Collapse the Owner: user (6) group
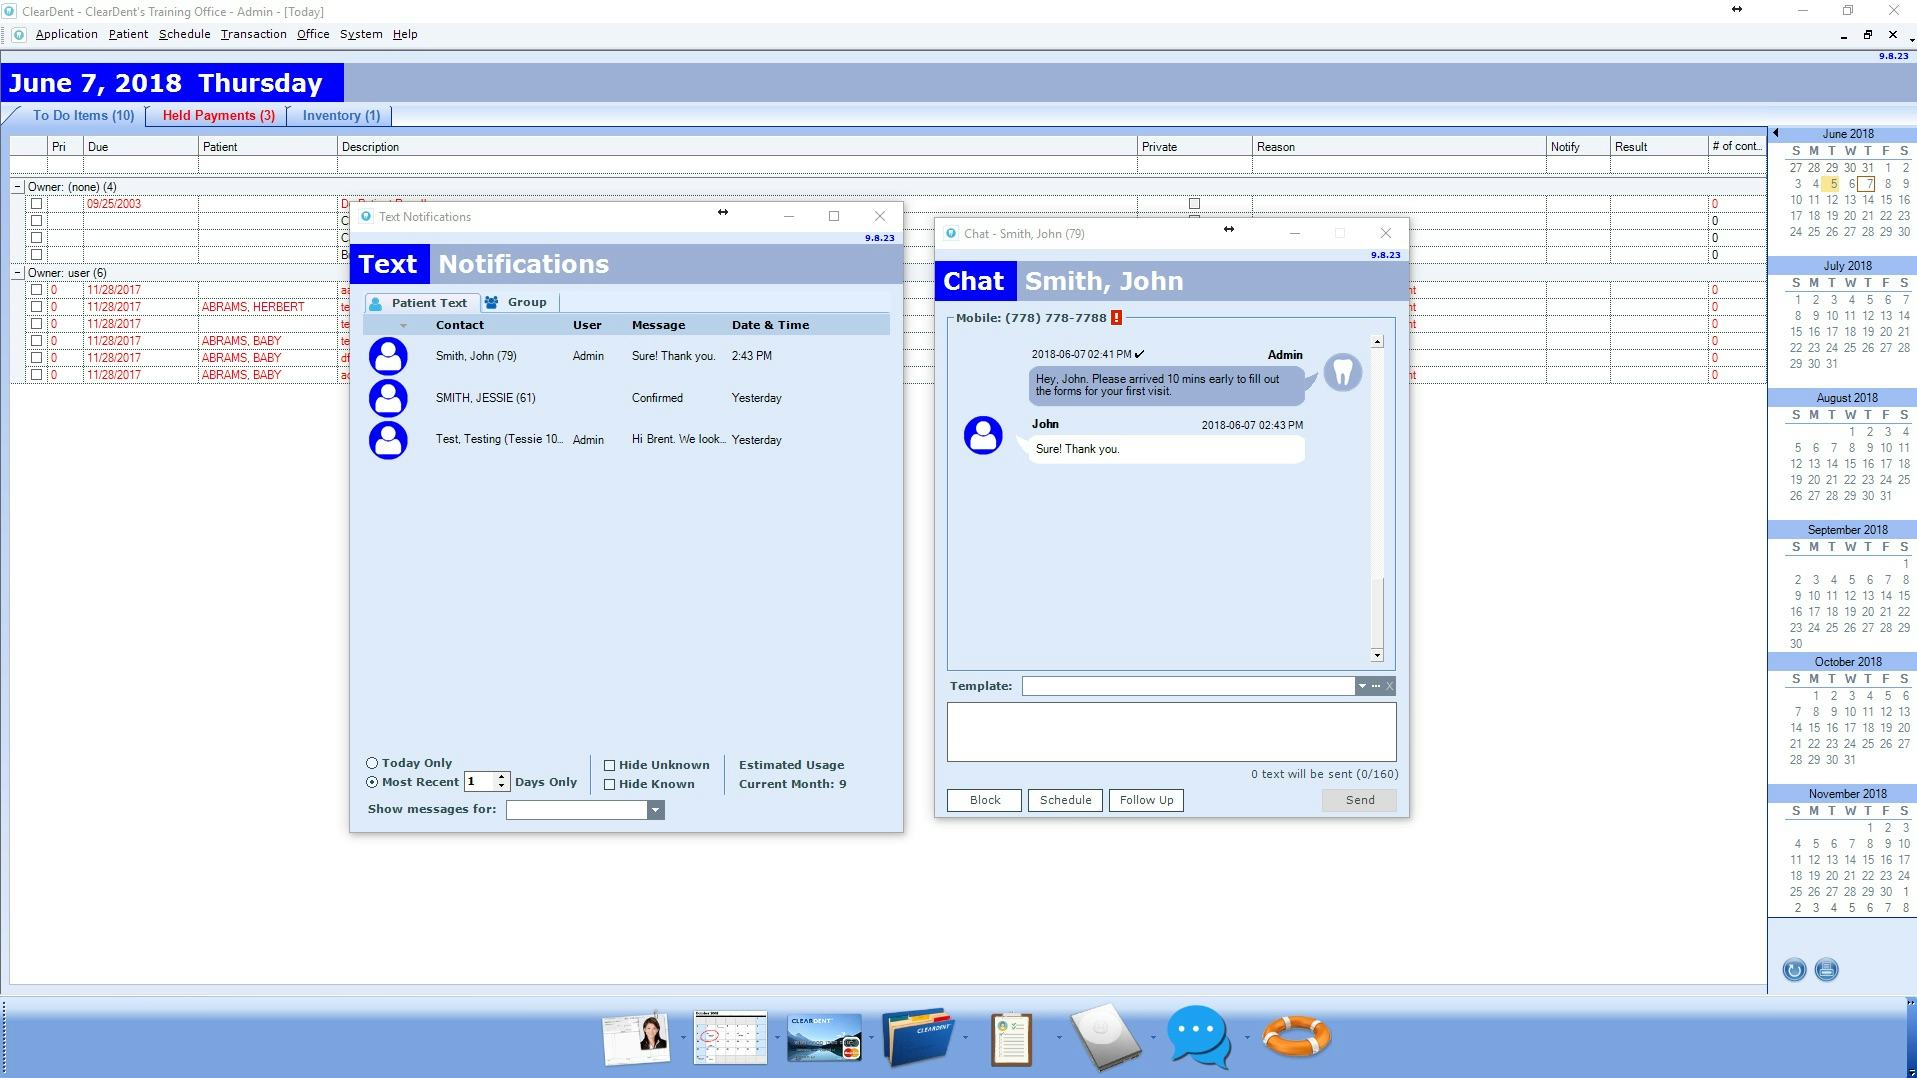This screenshot has height=1078, width=1917. [18, 273]
